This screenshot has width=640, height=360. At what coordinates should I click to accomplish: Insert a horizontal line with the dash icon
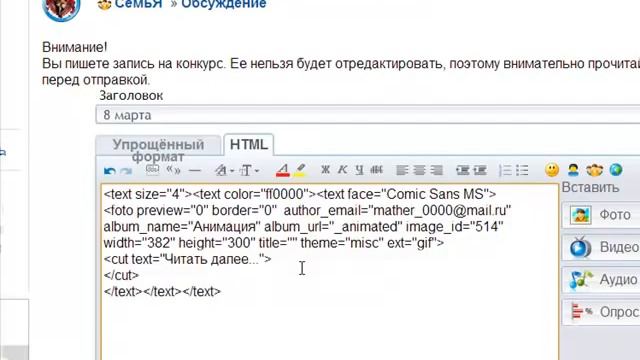(x=195, y=170)
